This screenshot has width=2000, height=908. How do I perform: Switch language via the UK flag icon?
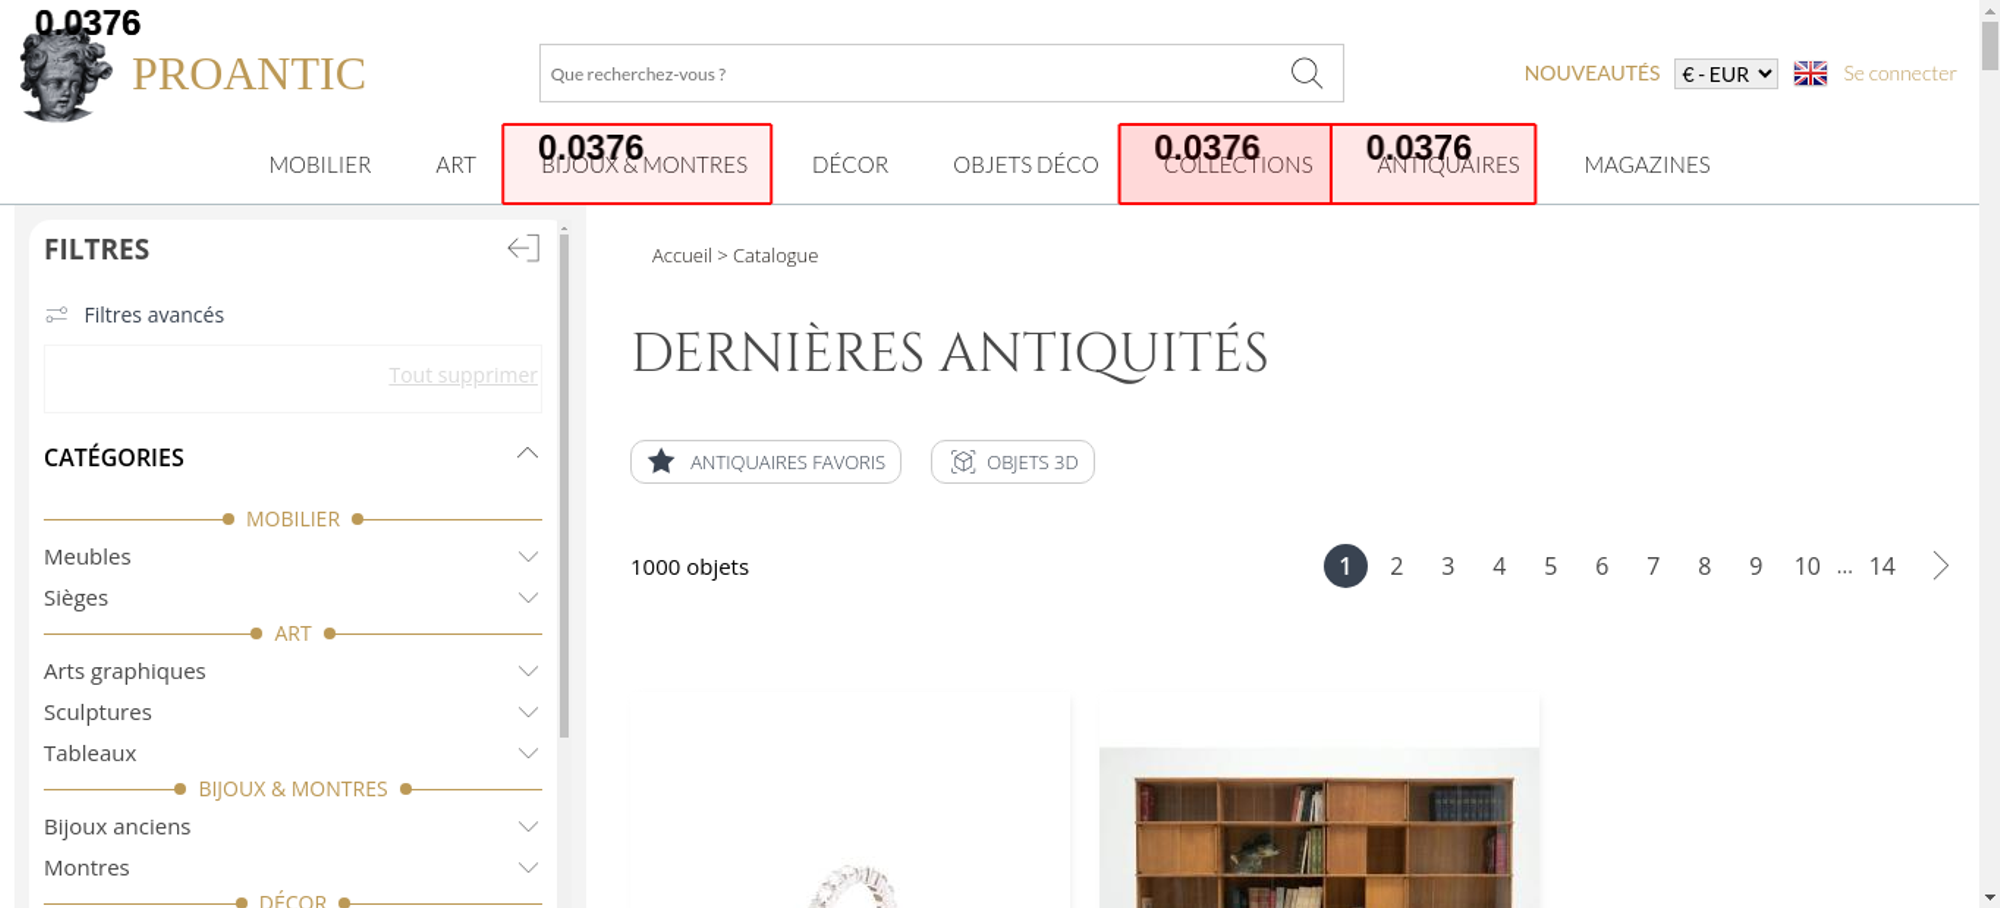[x=1810, y=74]
